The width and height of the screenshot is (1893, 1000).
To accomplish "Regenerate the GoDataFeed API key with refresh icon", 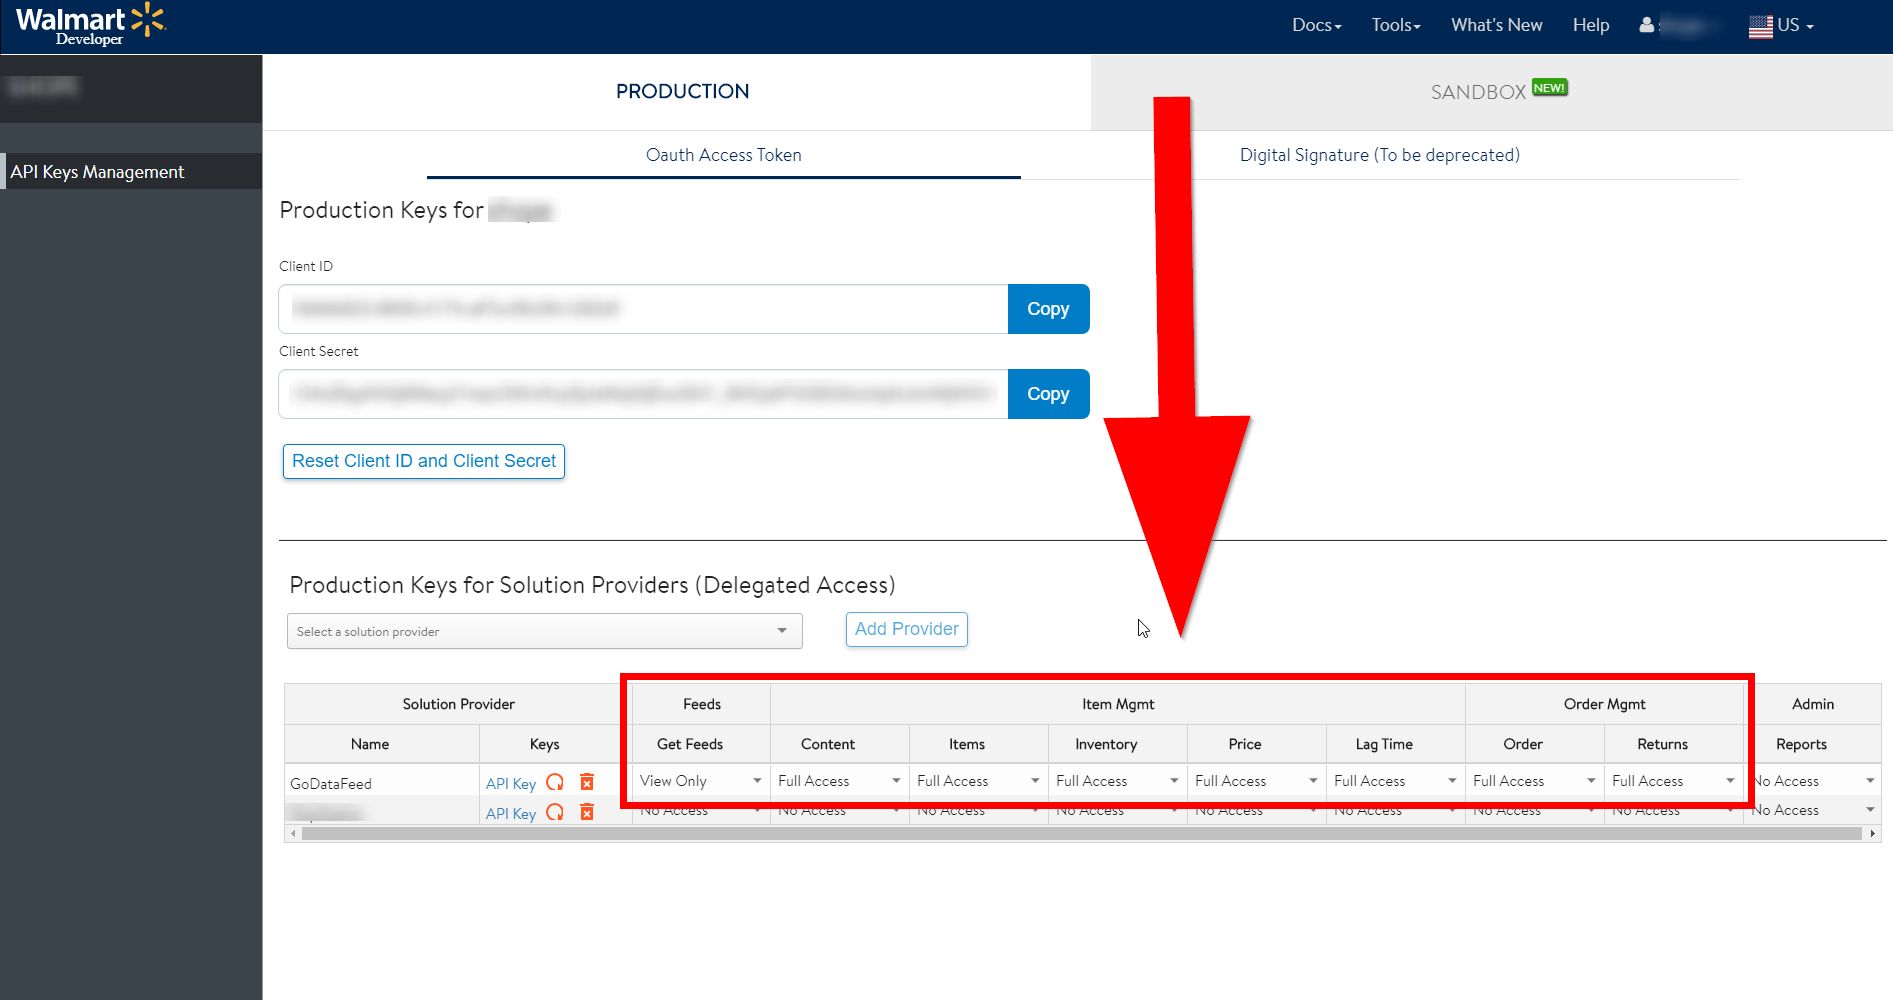I will point(555,783).
